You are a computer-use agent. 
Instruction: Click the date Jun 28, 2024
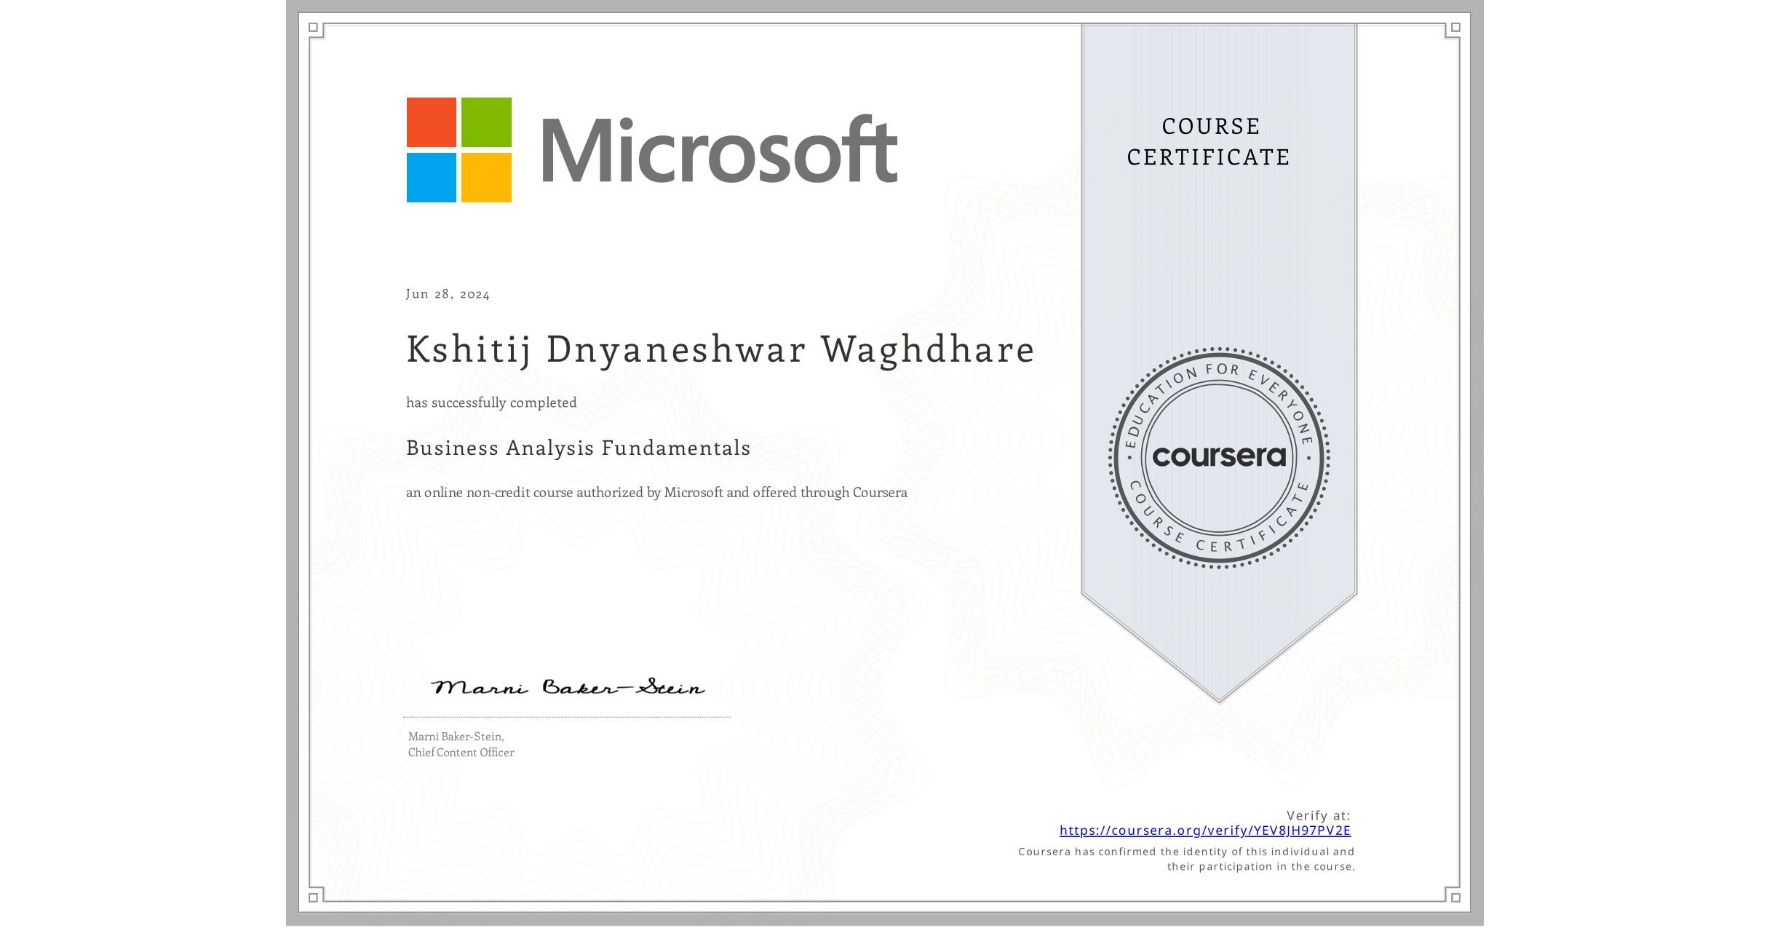[x=448, y=294]
